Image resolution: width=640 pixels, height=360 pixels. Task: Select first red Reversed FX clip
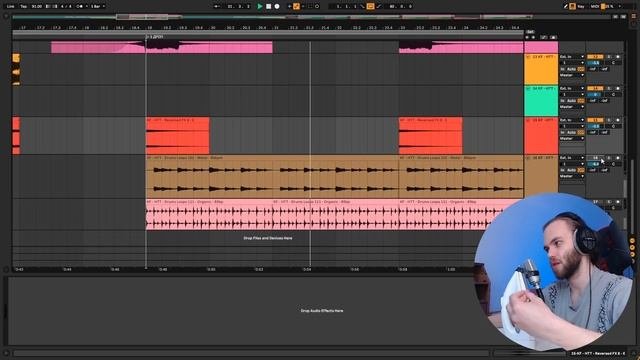pos(178,136)
